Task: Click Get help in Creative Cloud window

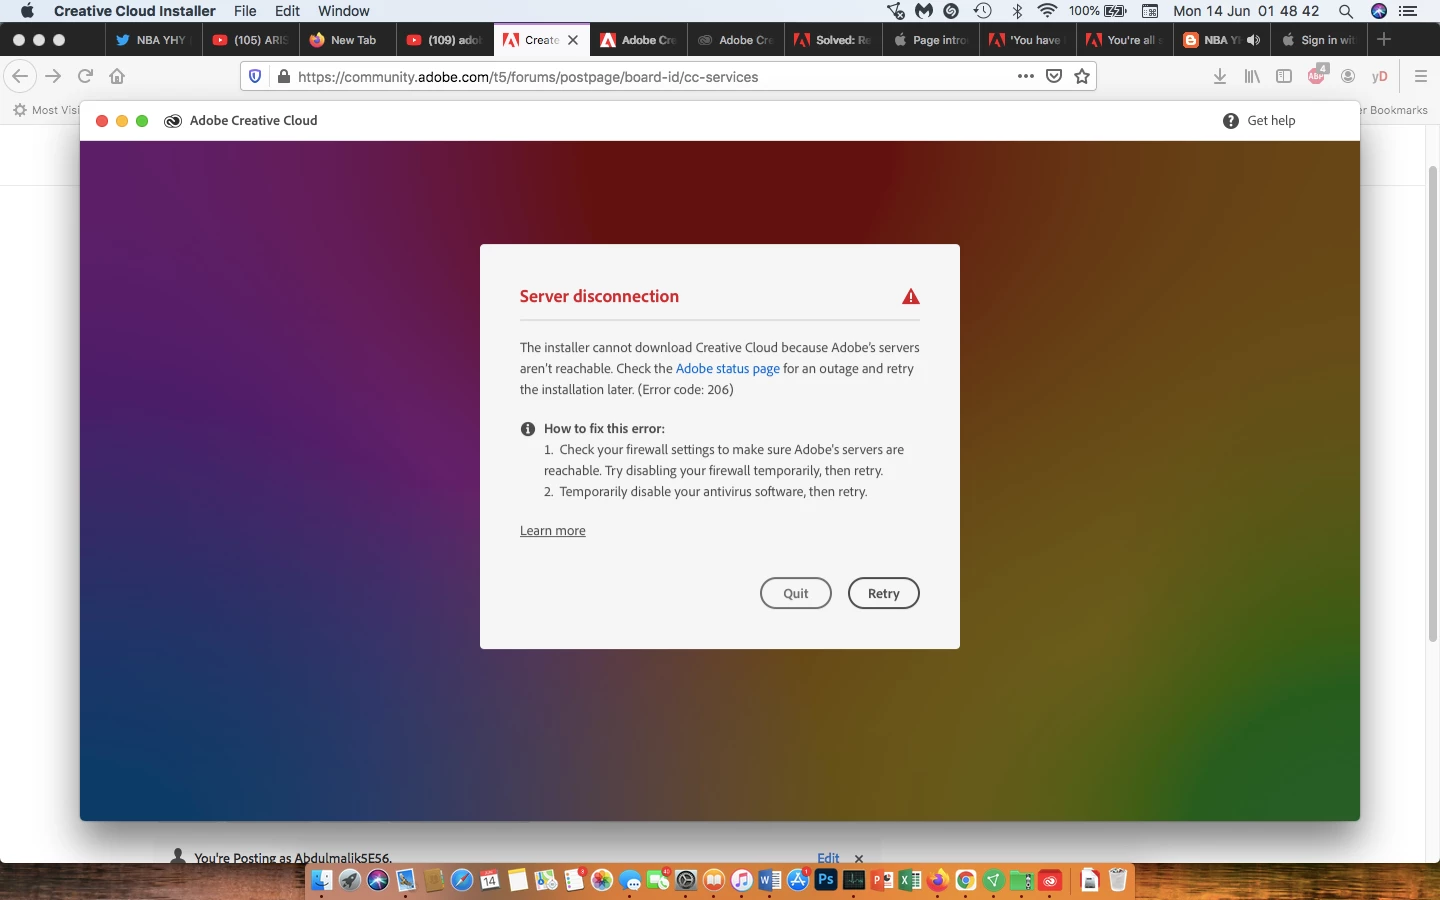Action: click(1271, 120)
